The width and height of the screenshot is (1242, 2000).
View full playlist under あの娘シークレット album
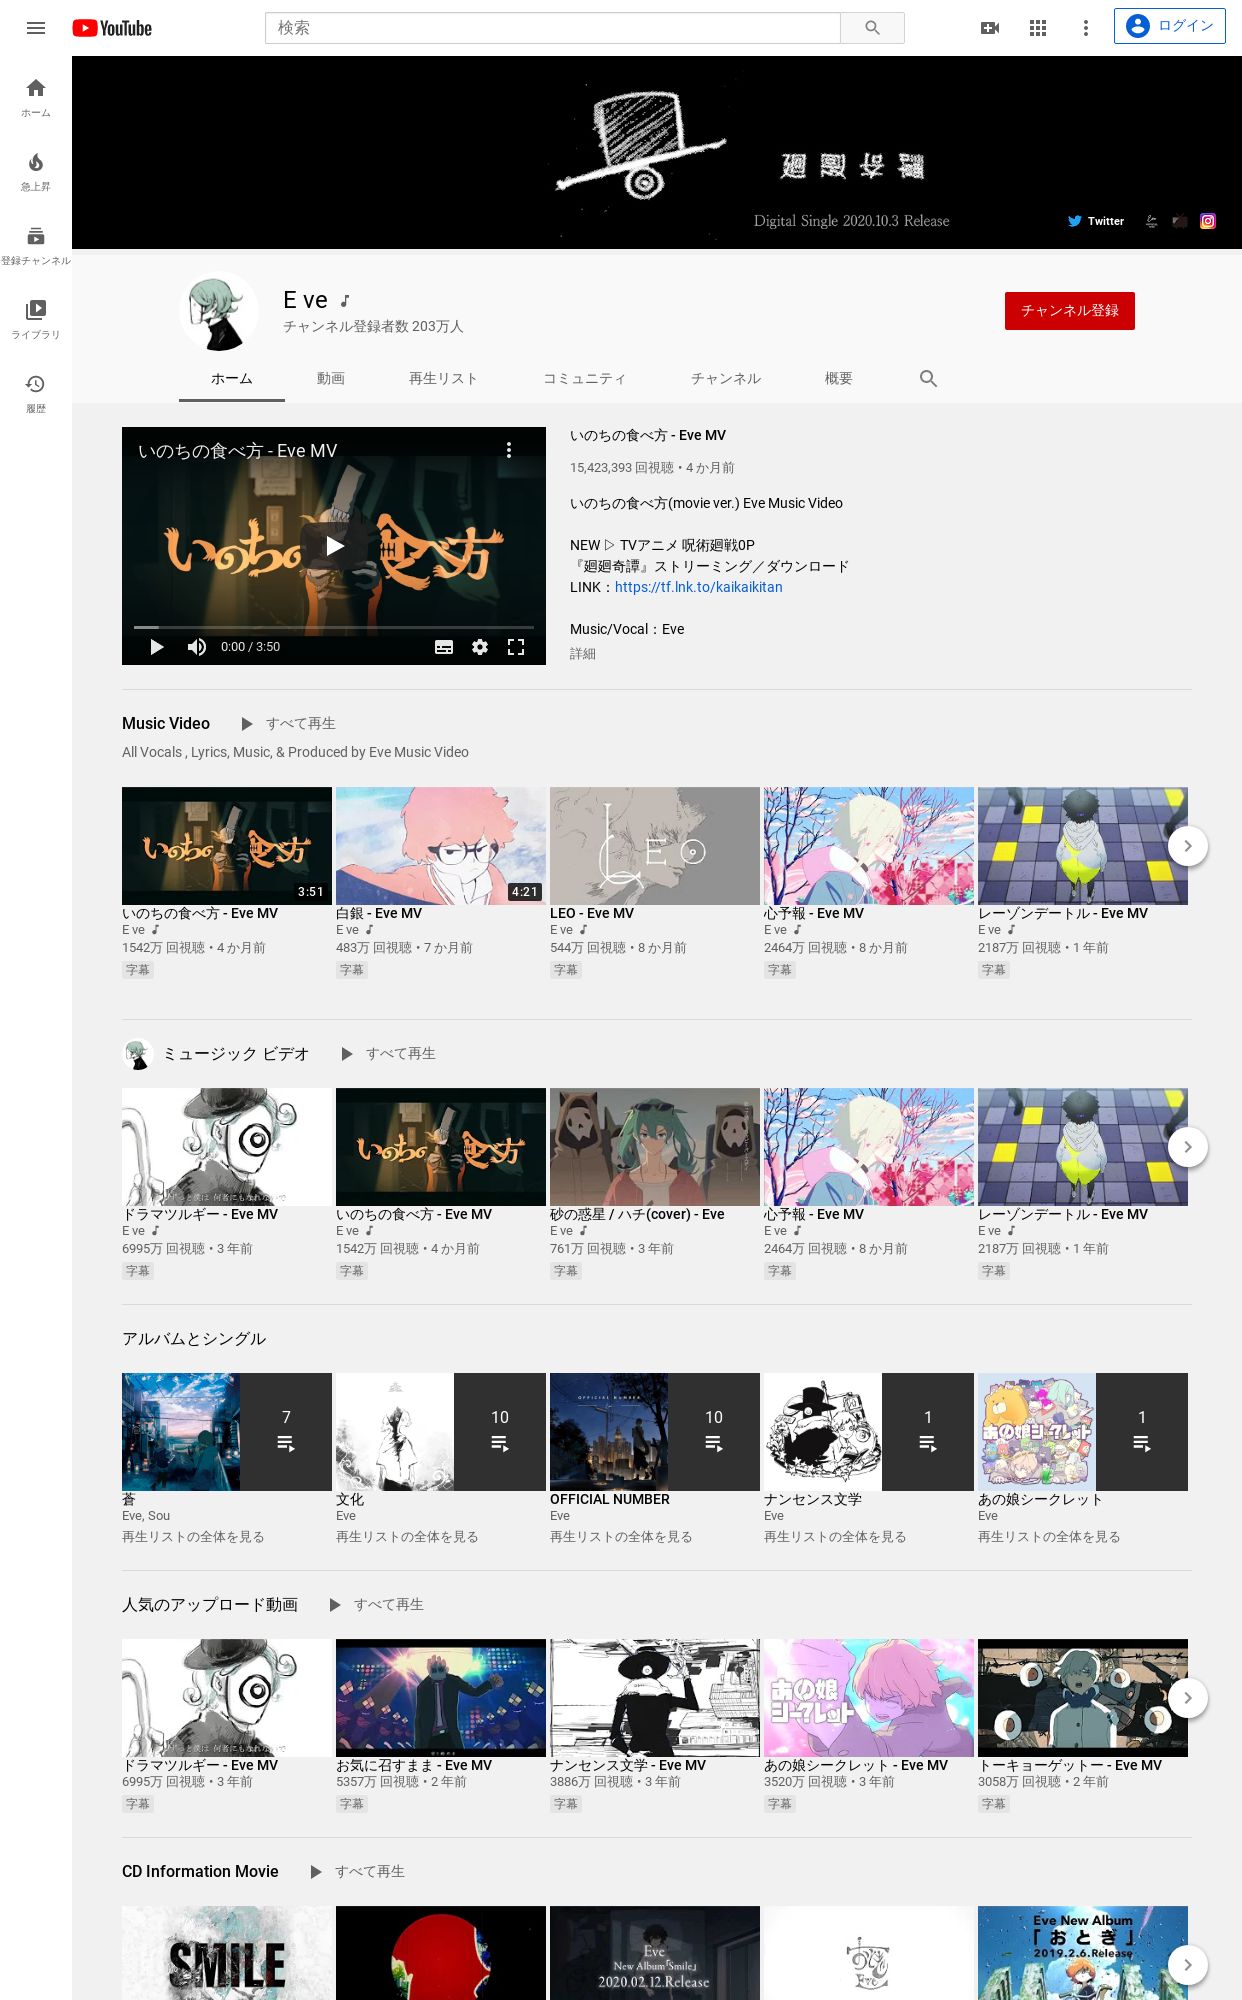click(x=1049, y=1537)
